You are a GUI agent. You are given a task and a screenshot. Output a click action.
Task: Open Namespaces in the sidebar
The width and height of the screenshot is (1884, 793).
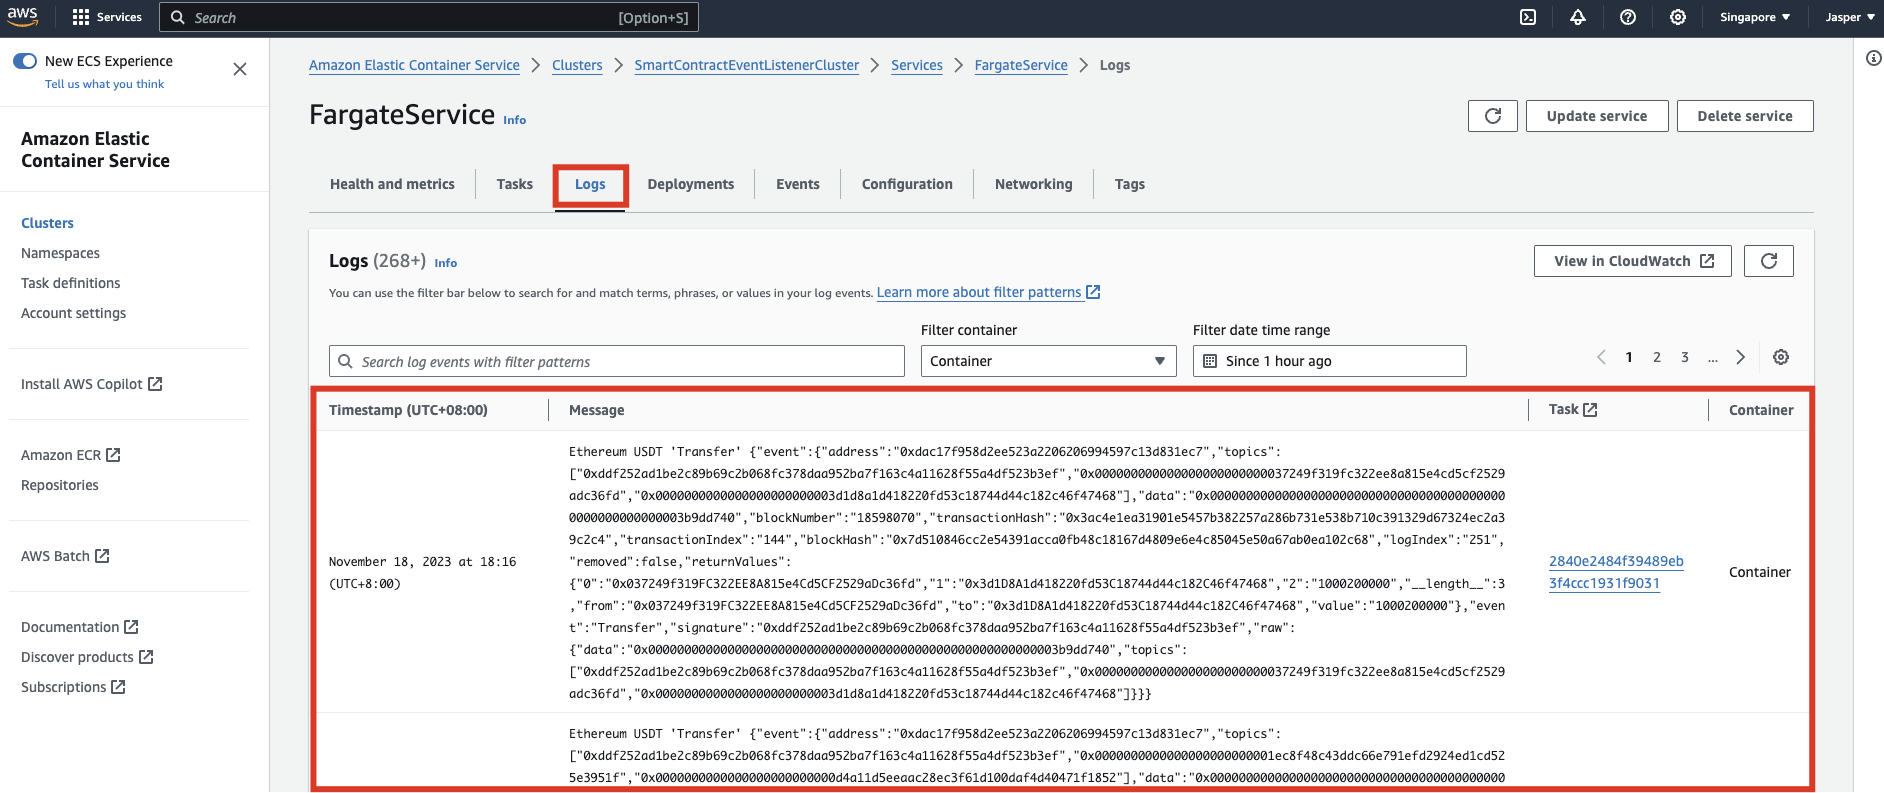point(60,253)
